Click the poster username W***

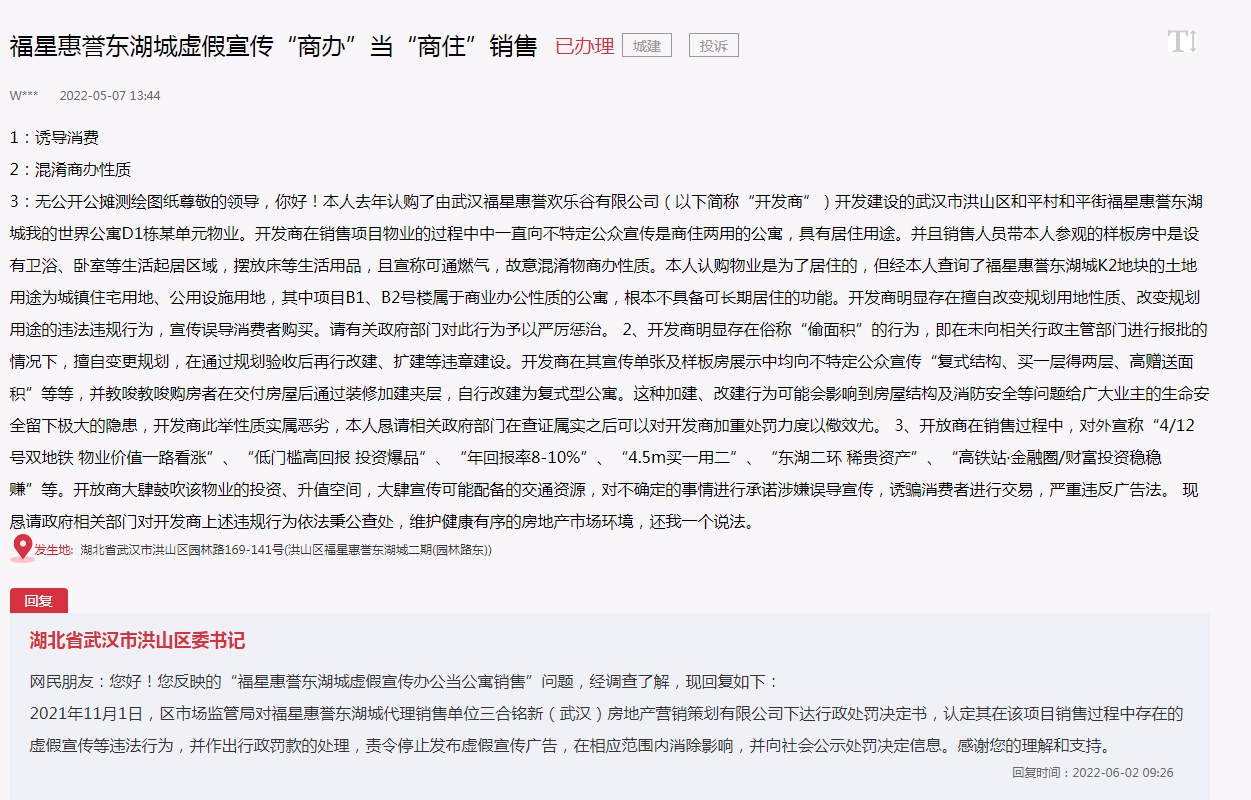pyautogui.click(x=24, y=96)
